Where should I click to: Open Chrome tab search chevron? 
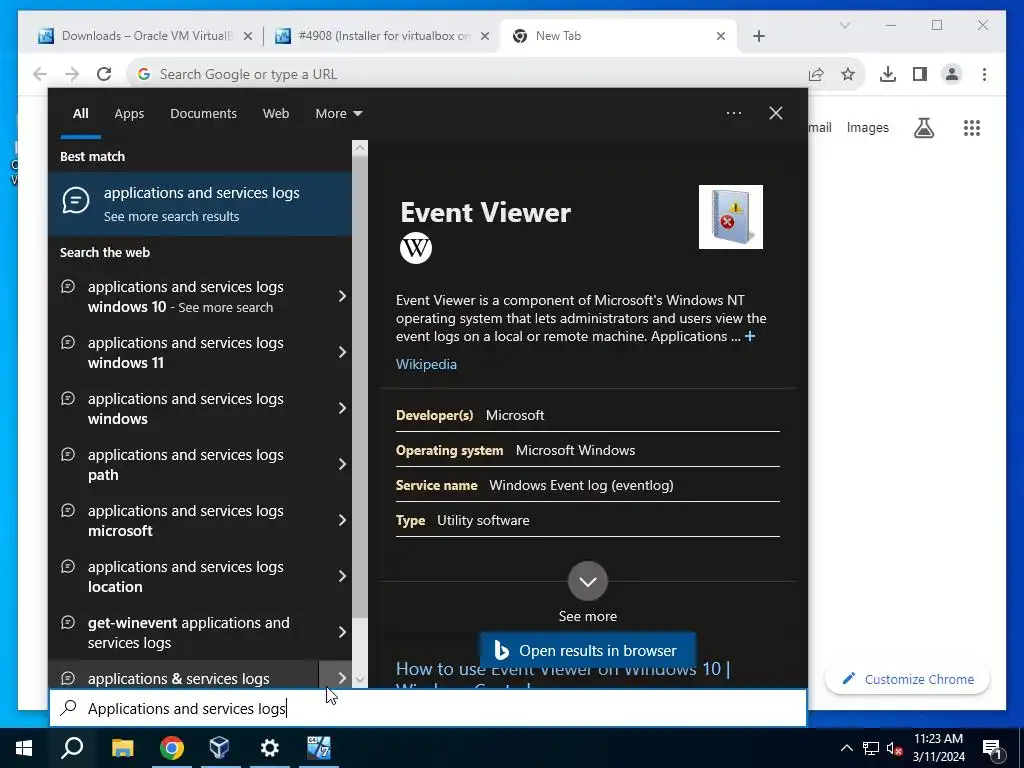point(844,25)
